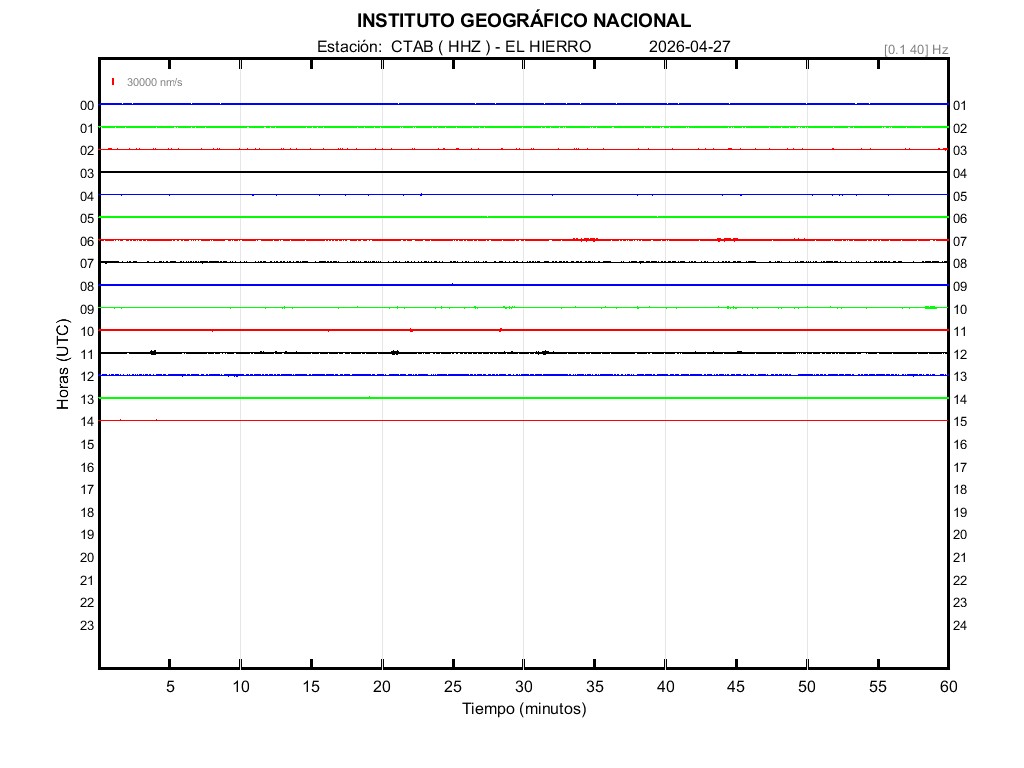This screenshot has width=1024, height=768.
Task: Click the right-side hour label 24
Action: pos(960,626)
